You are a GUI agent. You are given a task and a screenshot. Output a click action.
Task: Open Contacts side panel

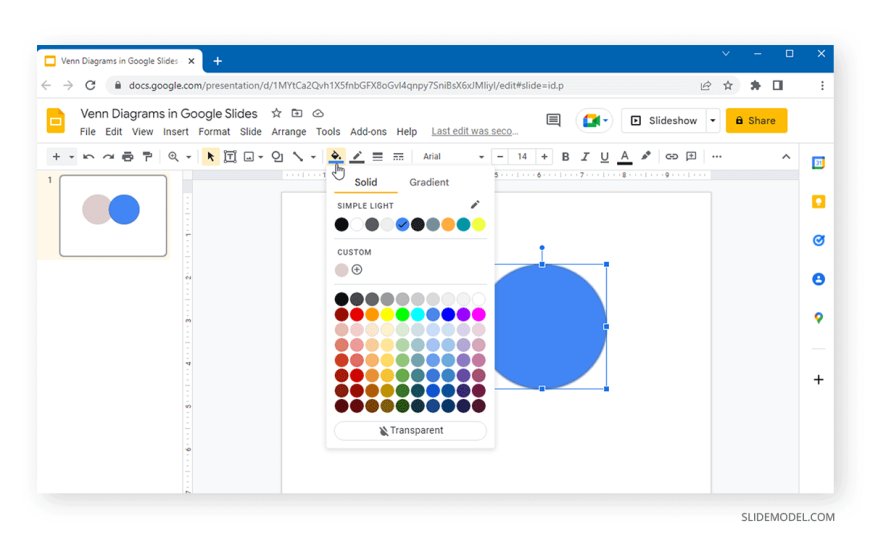click(818, 279)
